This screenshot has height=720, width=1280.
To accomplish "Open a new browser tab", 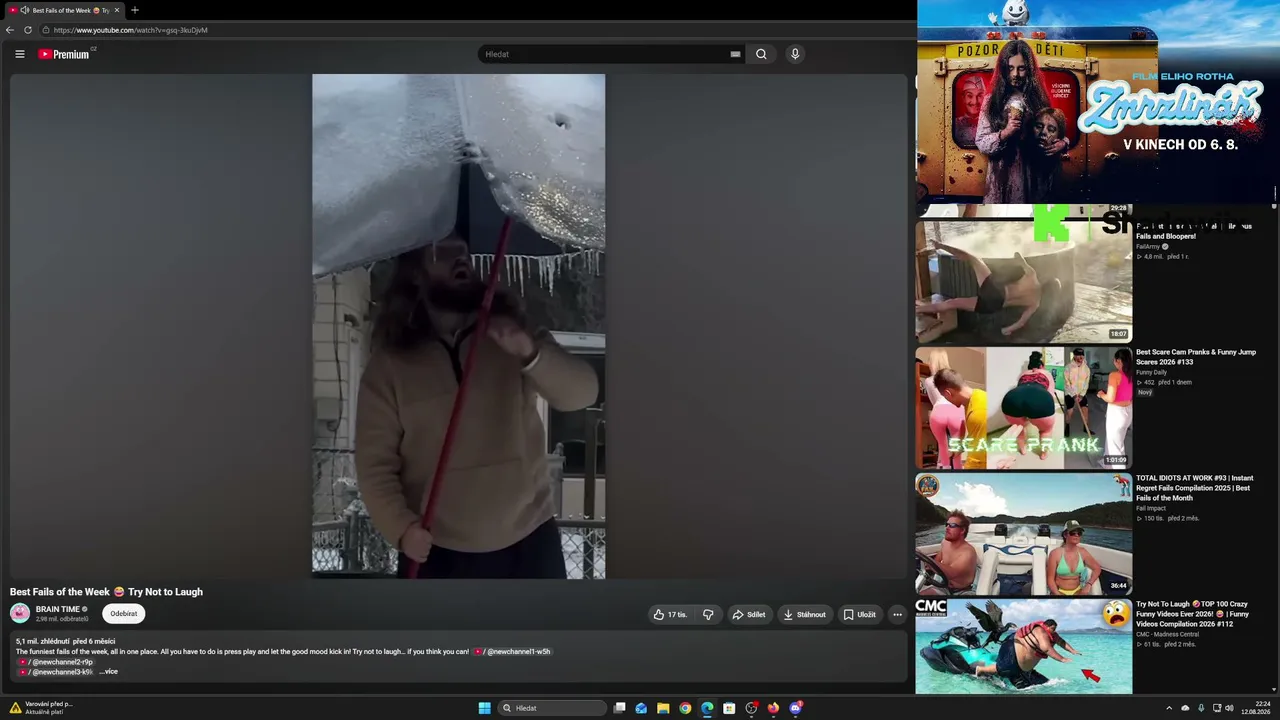I will click(135, 10).
